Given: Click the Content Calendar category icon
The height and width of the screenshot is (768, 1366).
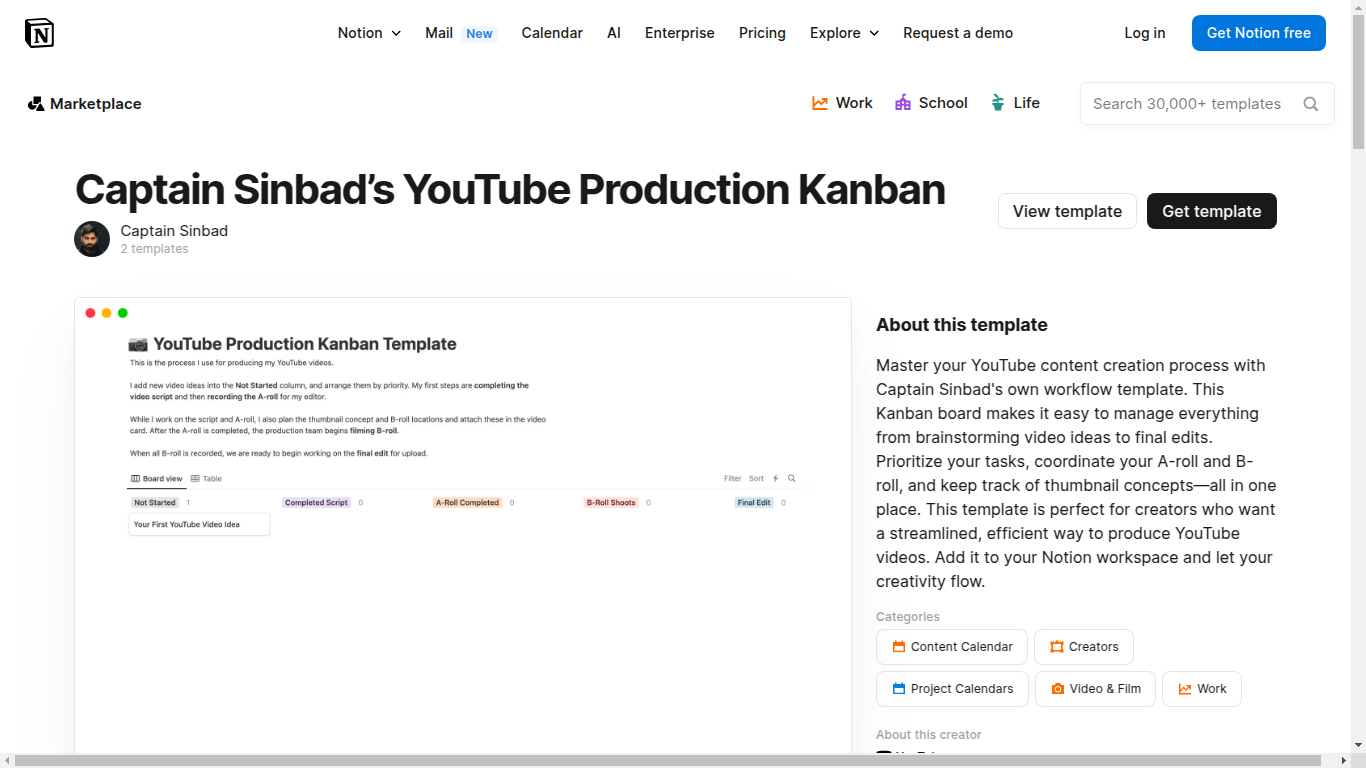Looking at the screenshot, I should [x=899, y=647].
